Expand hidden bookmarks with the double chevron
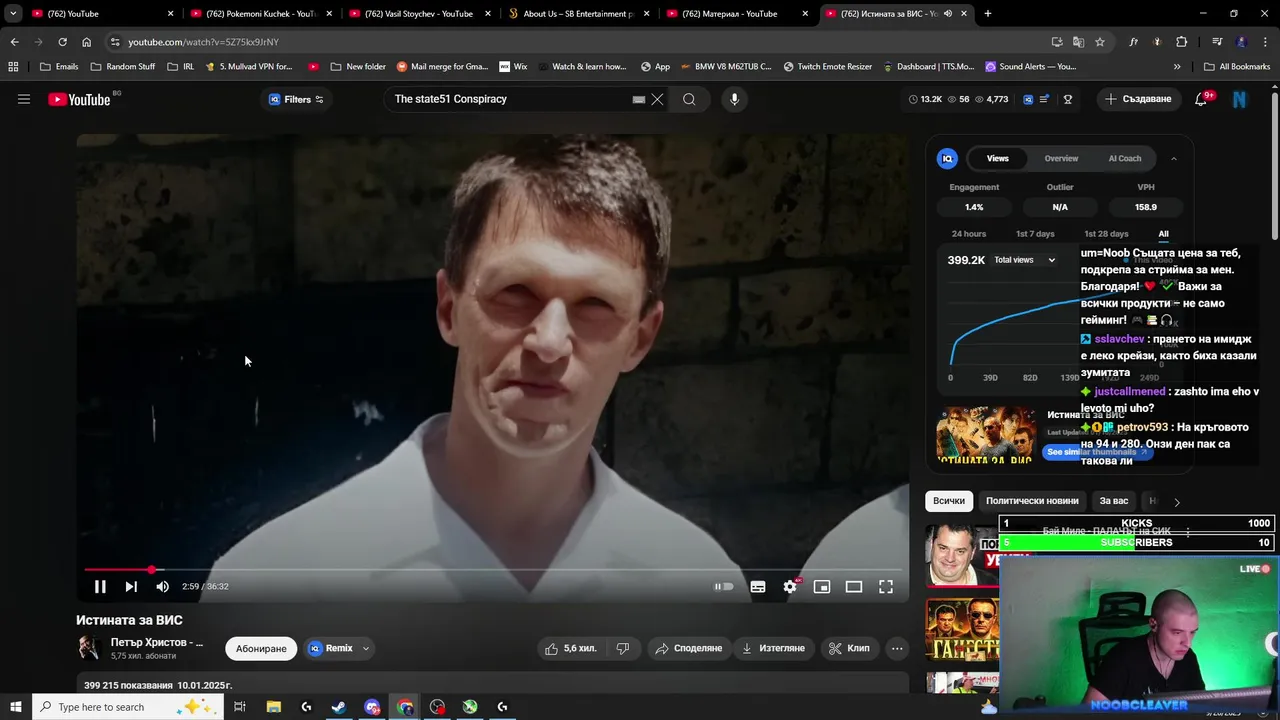Screen dimensions: 1280x720 tap(1177, 67)
